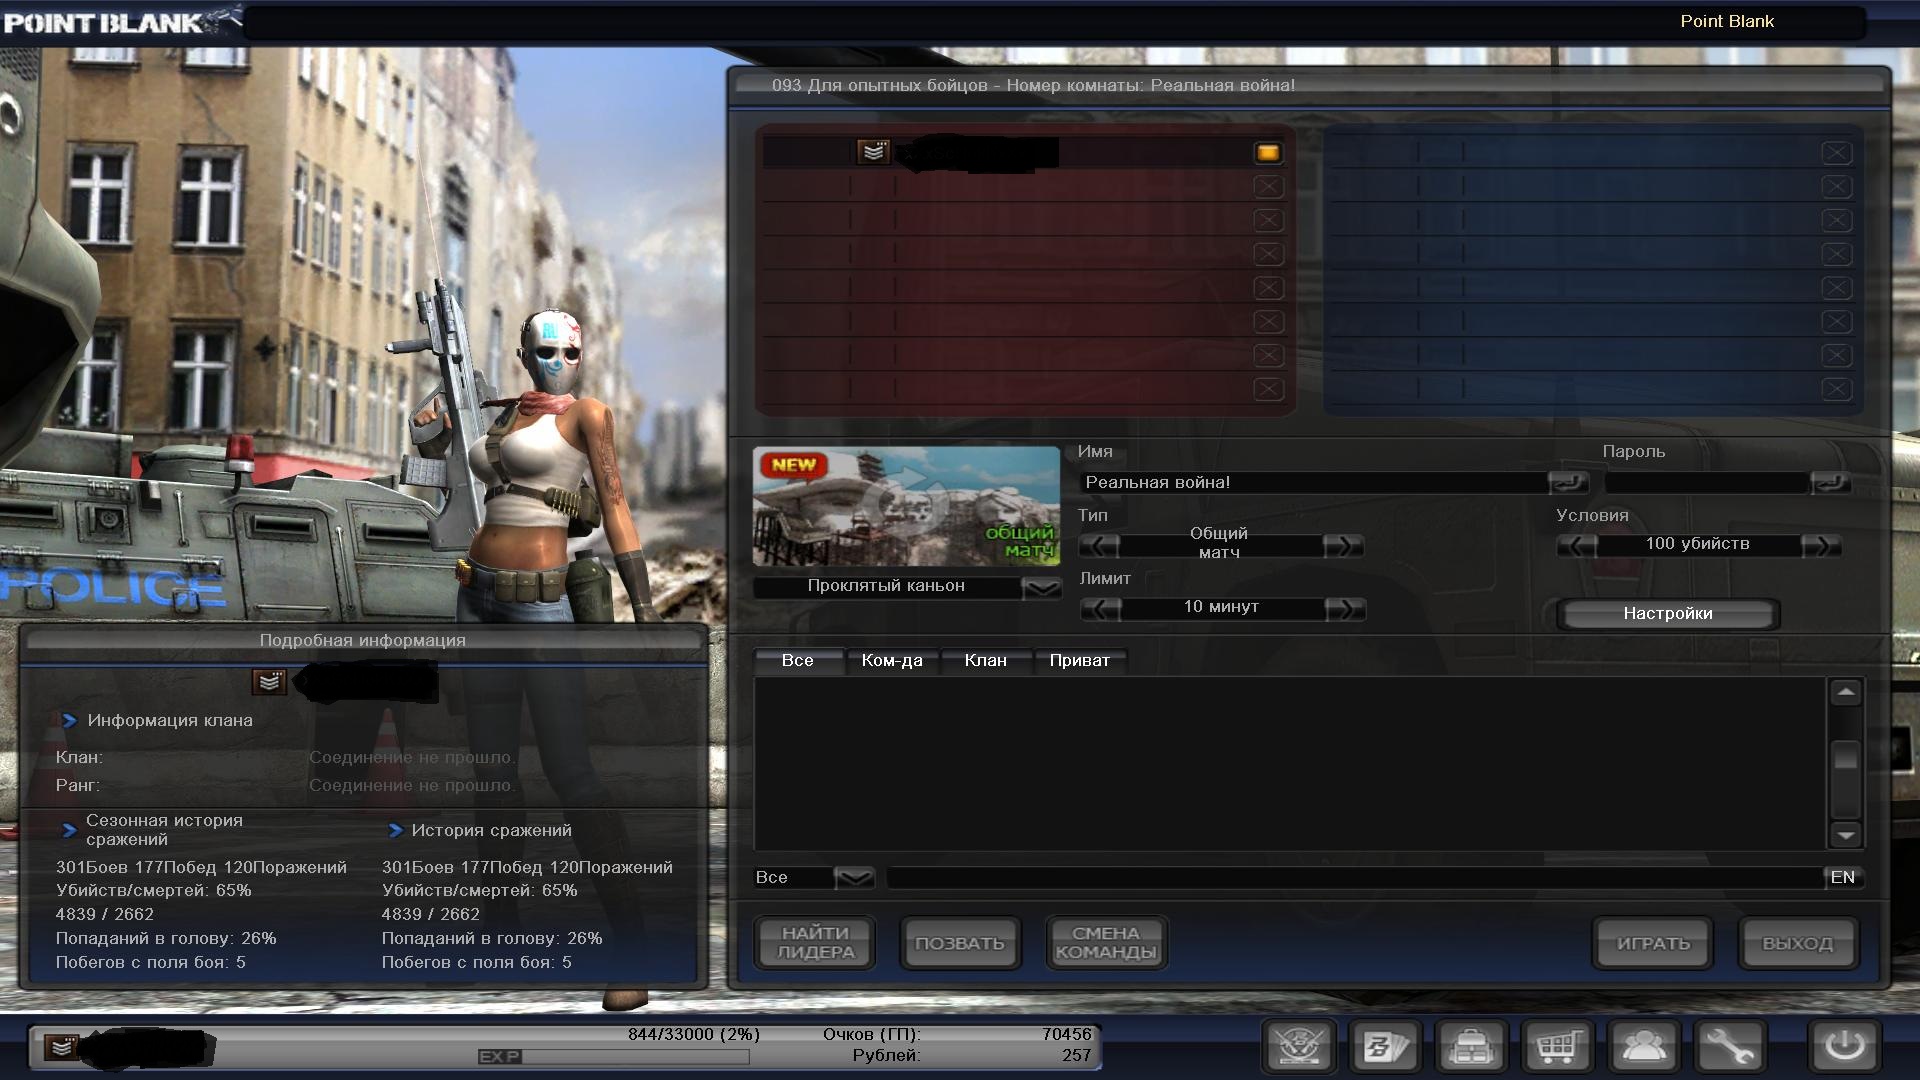Viewport: 1920px width, 1080px height.
Task: Toggle the orange host slot in red team
Action: click(1267, 153)
